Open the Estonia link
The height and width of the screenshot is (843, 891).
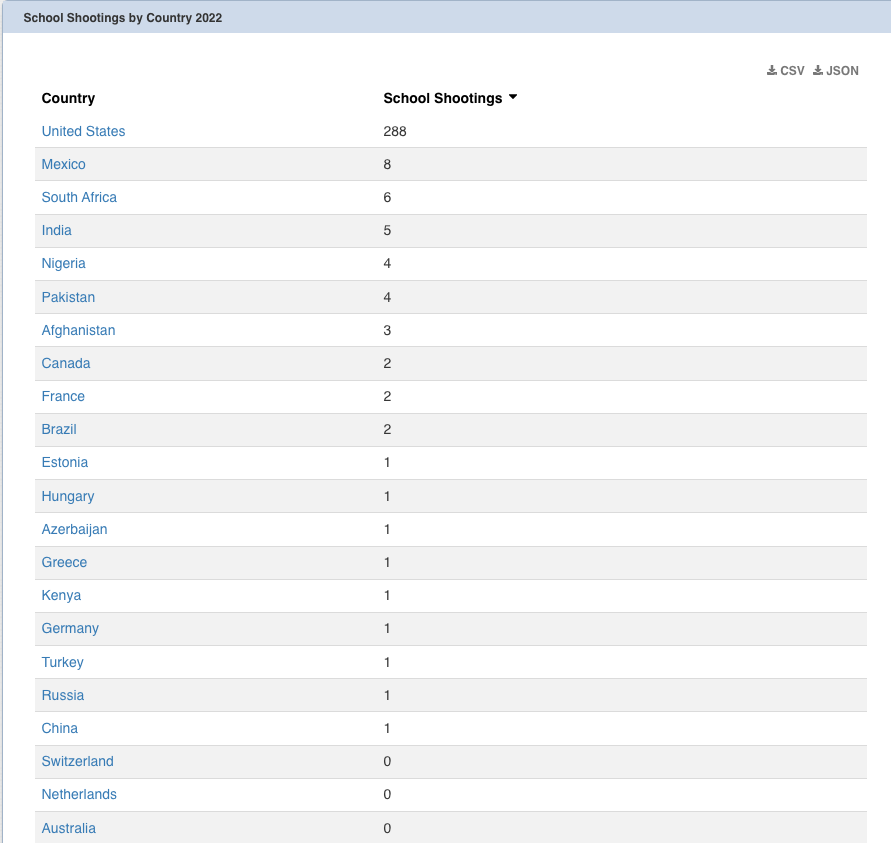click(x=64, y=462)
